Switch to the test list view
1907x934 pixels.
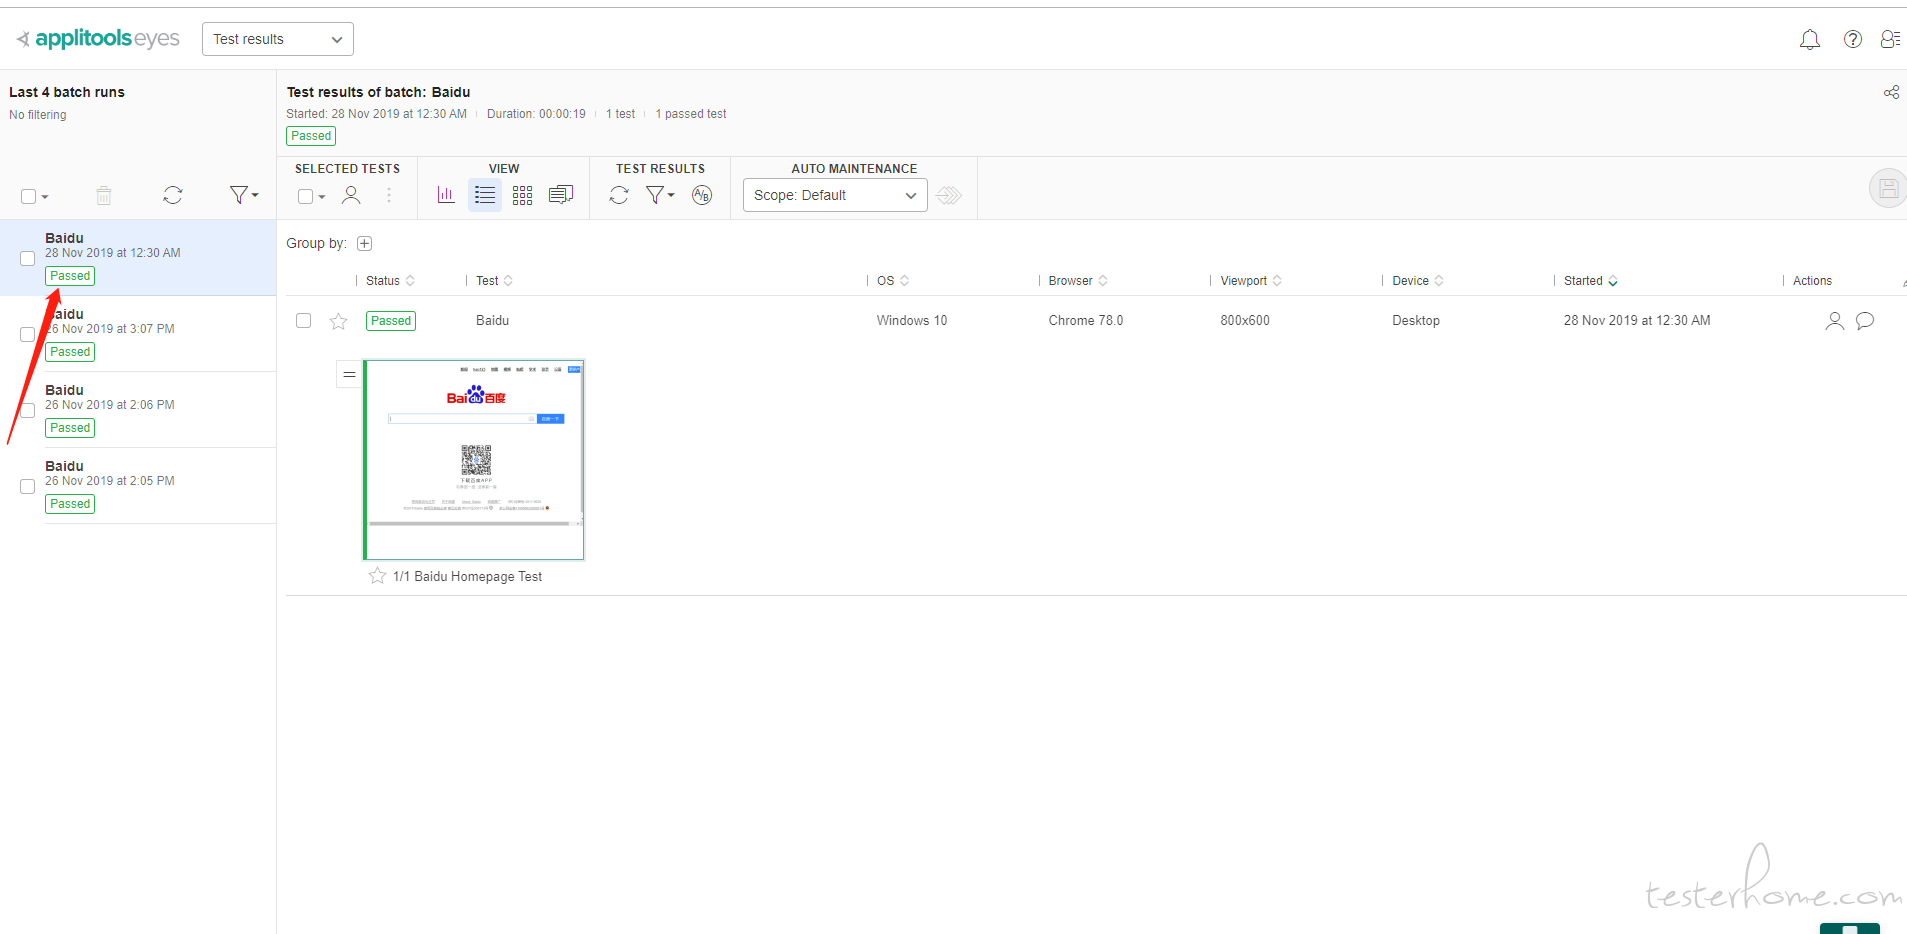(x=485, y=195)
